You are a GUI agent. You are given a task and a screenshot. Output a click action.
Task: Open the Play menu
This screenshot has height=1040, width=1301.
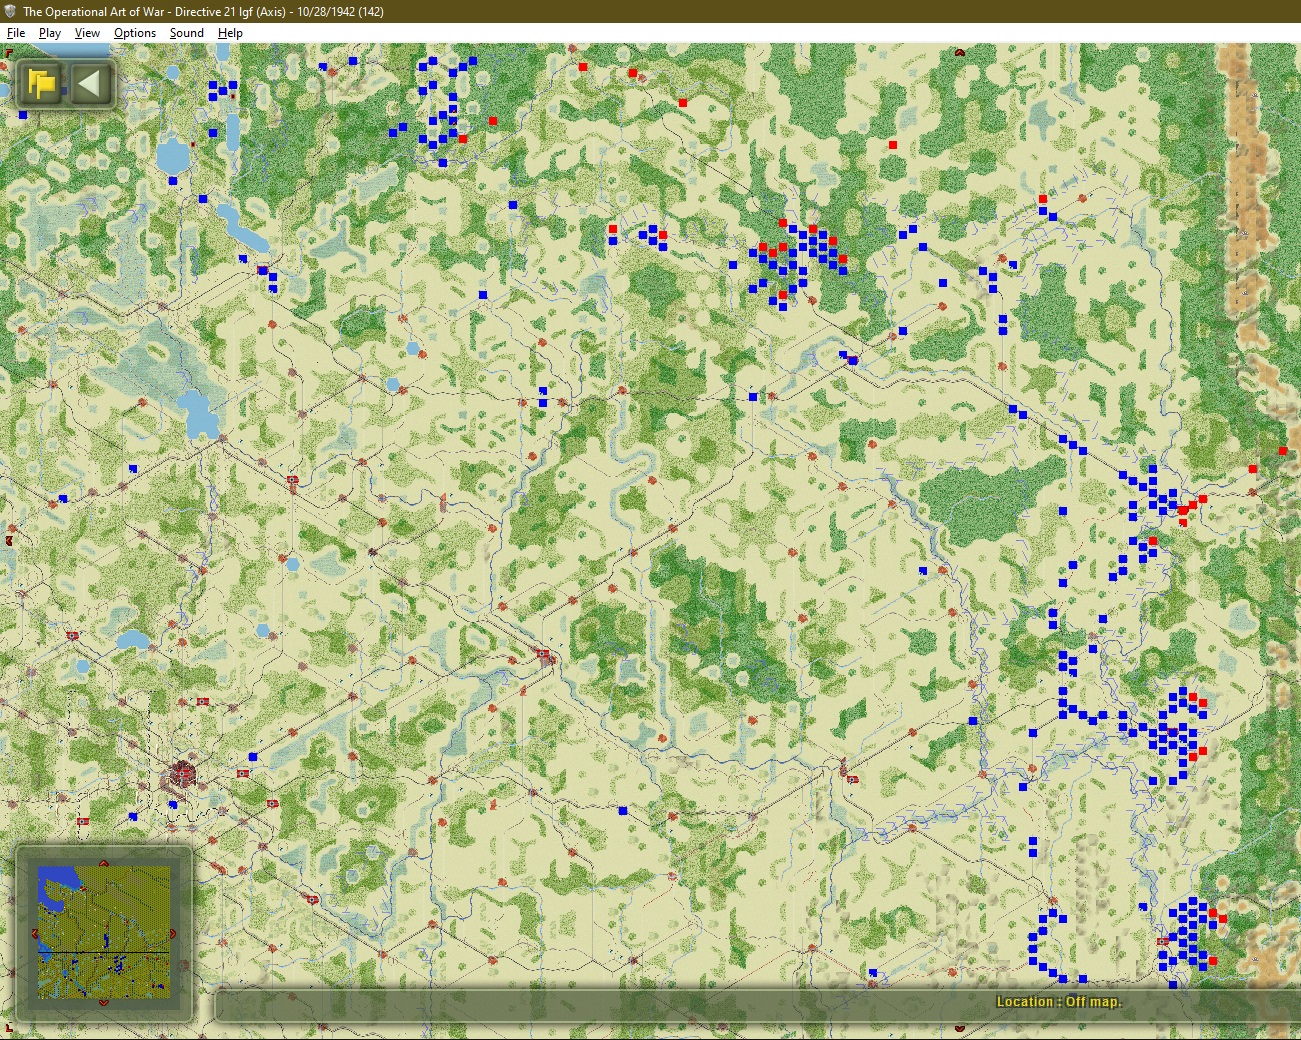[50, 33]
